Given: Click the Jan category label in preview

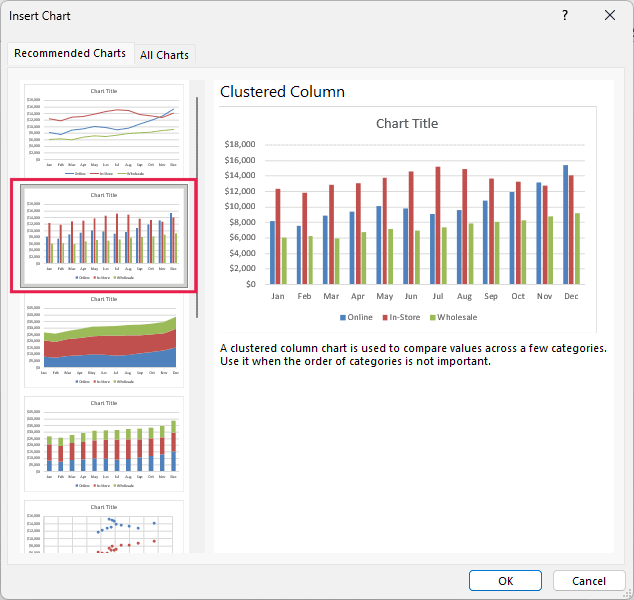Looking at the screenshot, I should 278,296.
